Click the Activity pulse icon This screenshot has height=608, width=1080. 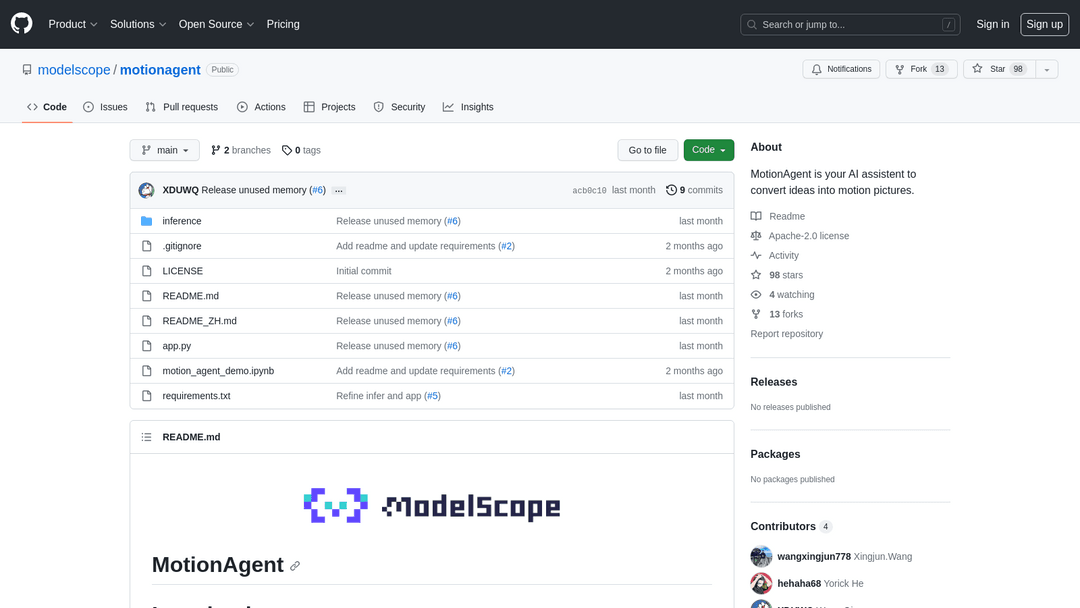click(756, 255)
